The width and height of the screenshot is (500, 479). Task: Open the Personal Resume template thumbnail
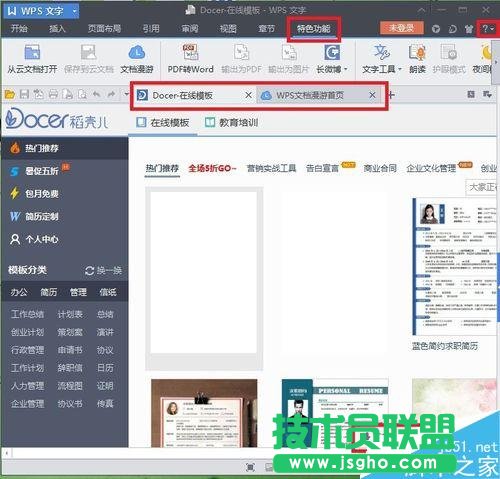pos(335,413)
